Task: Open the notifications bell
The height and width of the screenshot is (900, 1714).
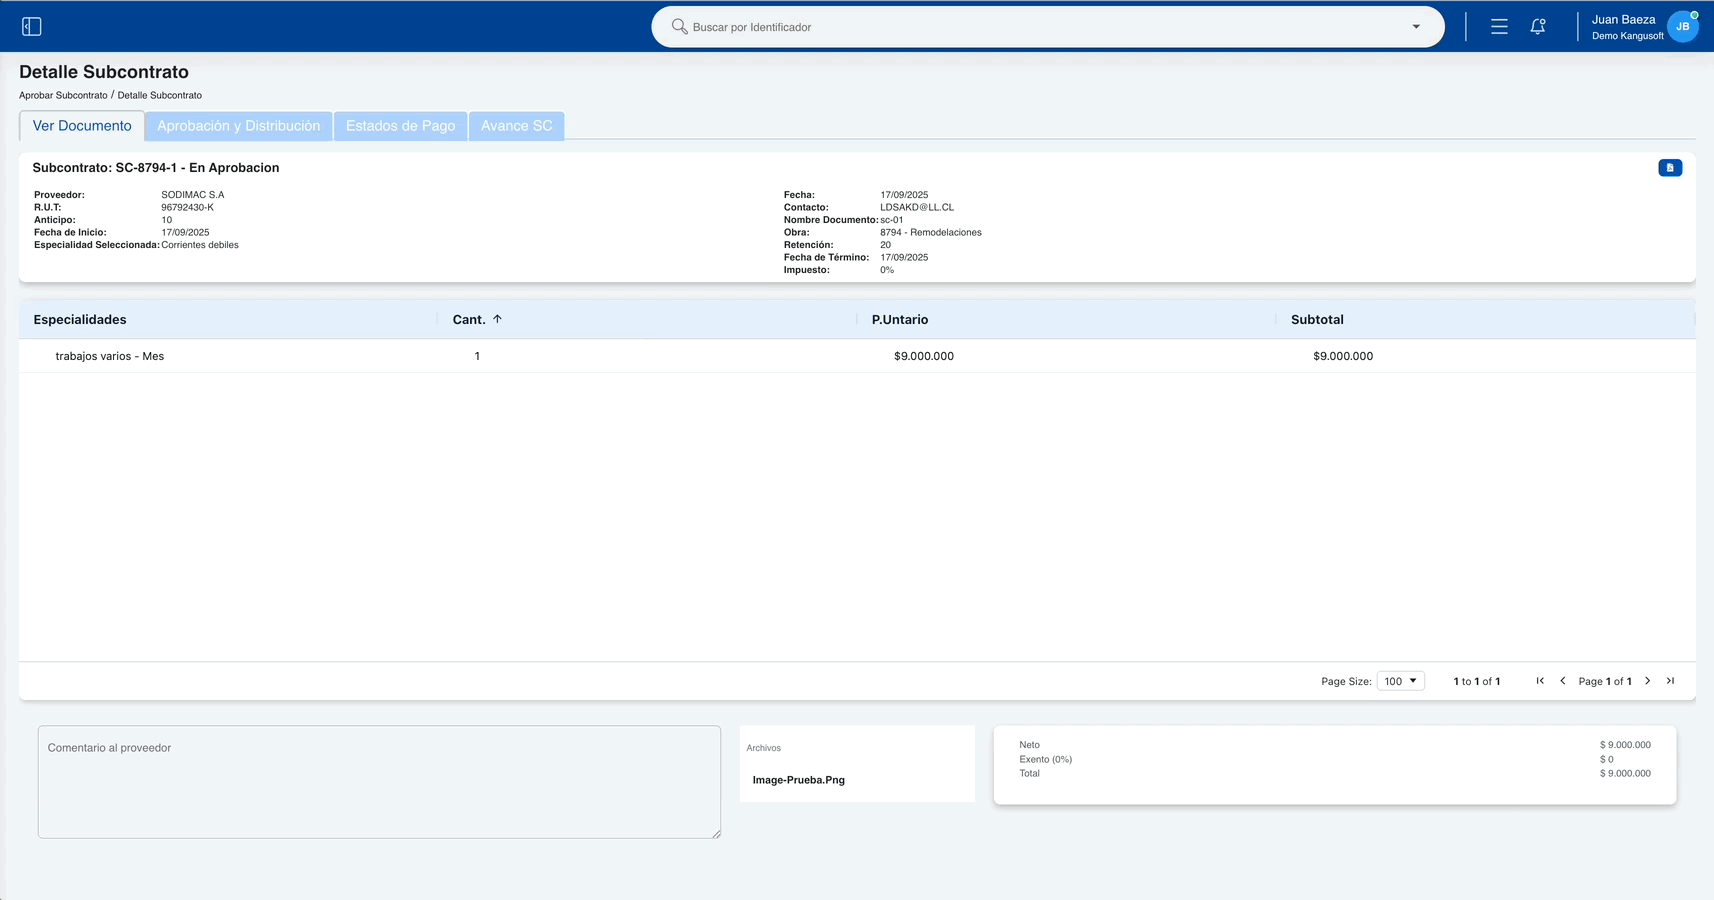Action: pyautogui.click(x=1538, y=27)
